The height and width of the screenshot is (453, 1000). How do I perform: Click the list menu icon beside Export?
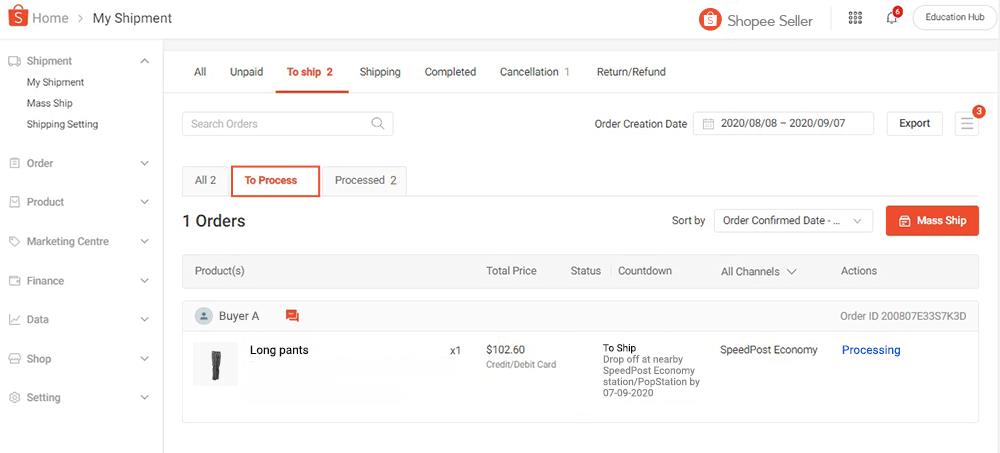(967, 124)
